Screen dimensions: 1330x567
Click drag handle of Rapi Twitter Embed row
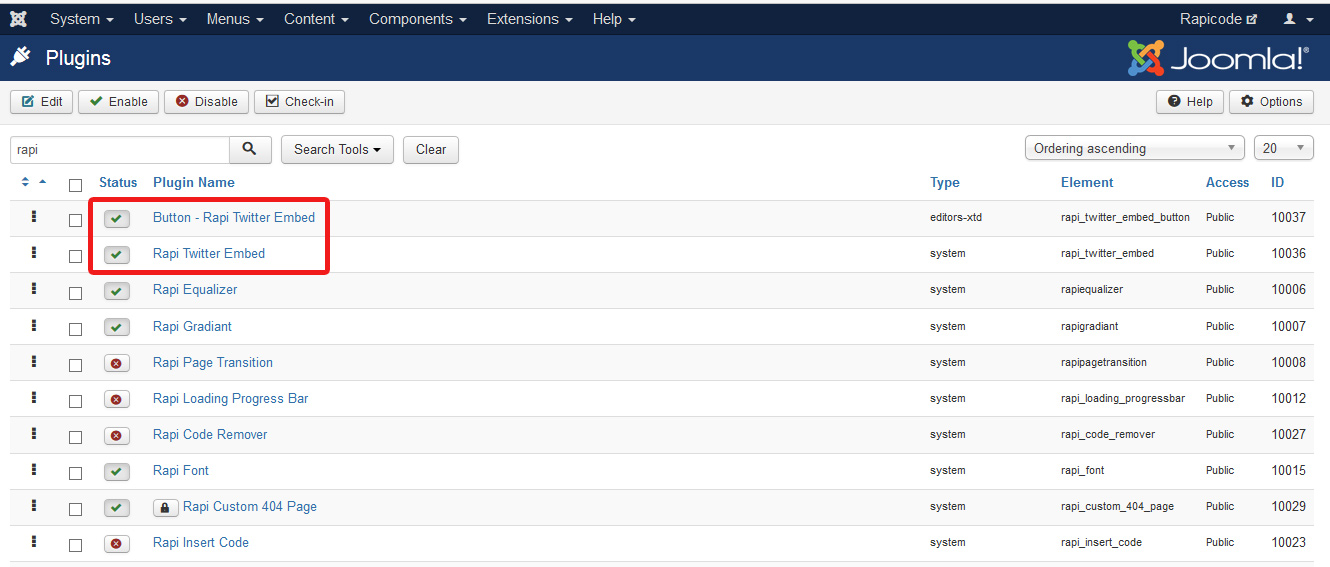click(33, 253)
